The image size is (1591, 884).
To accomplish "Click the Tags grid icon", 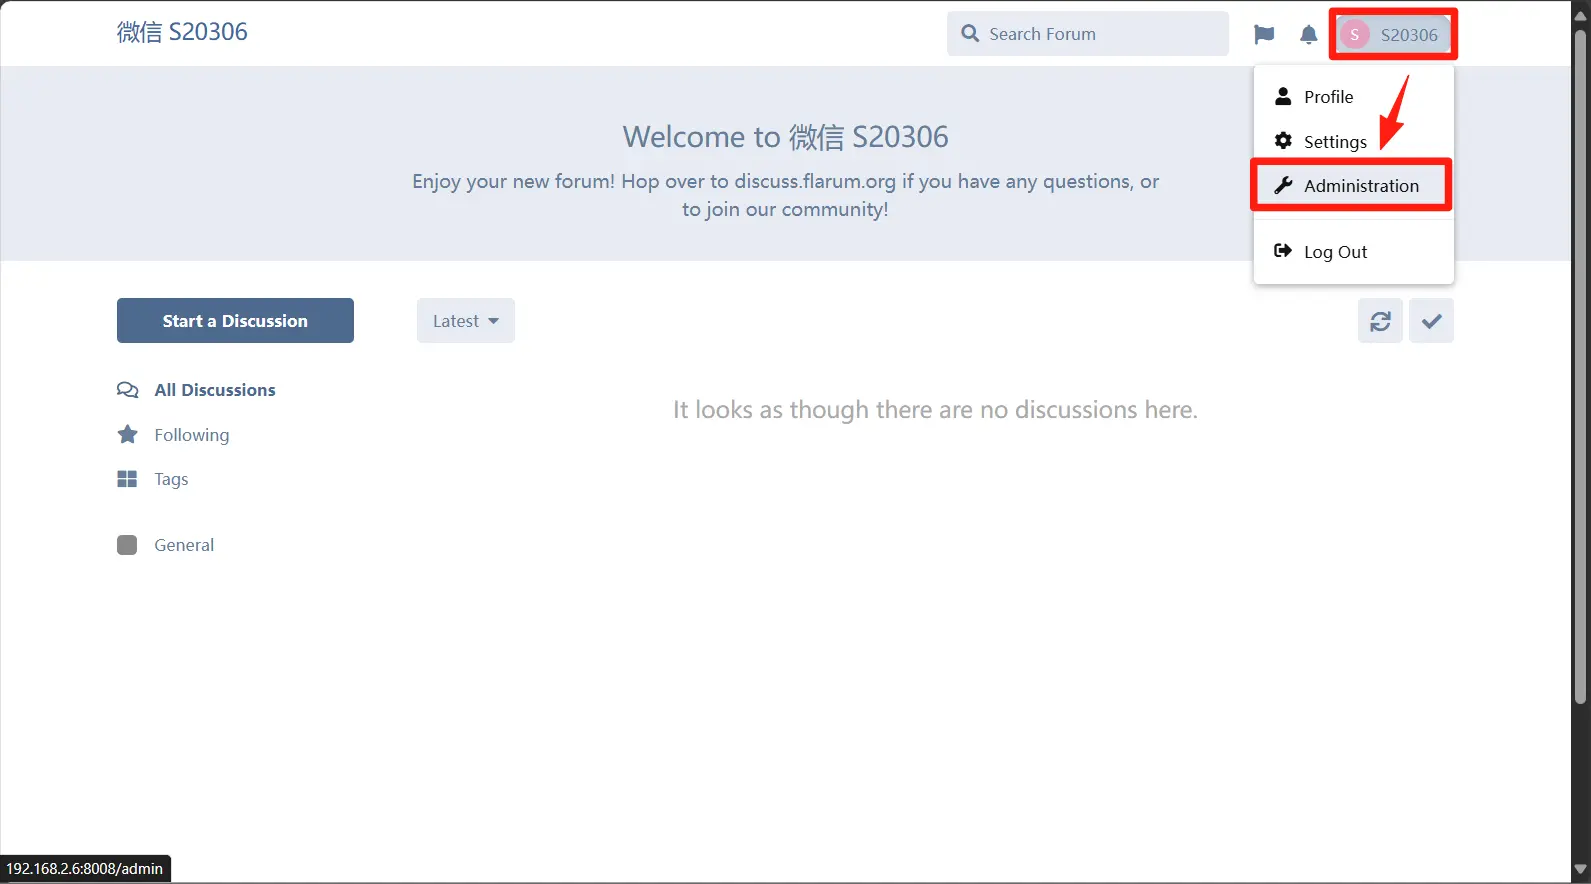I will tap(127, 479).
